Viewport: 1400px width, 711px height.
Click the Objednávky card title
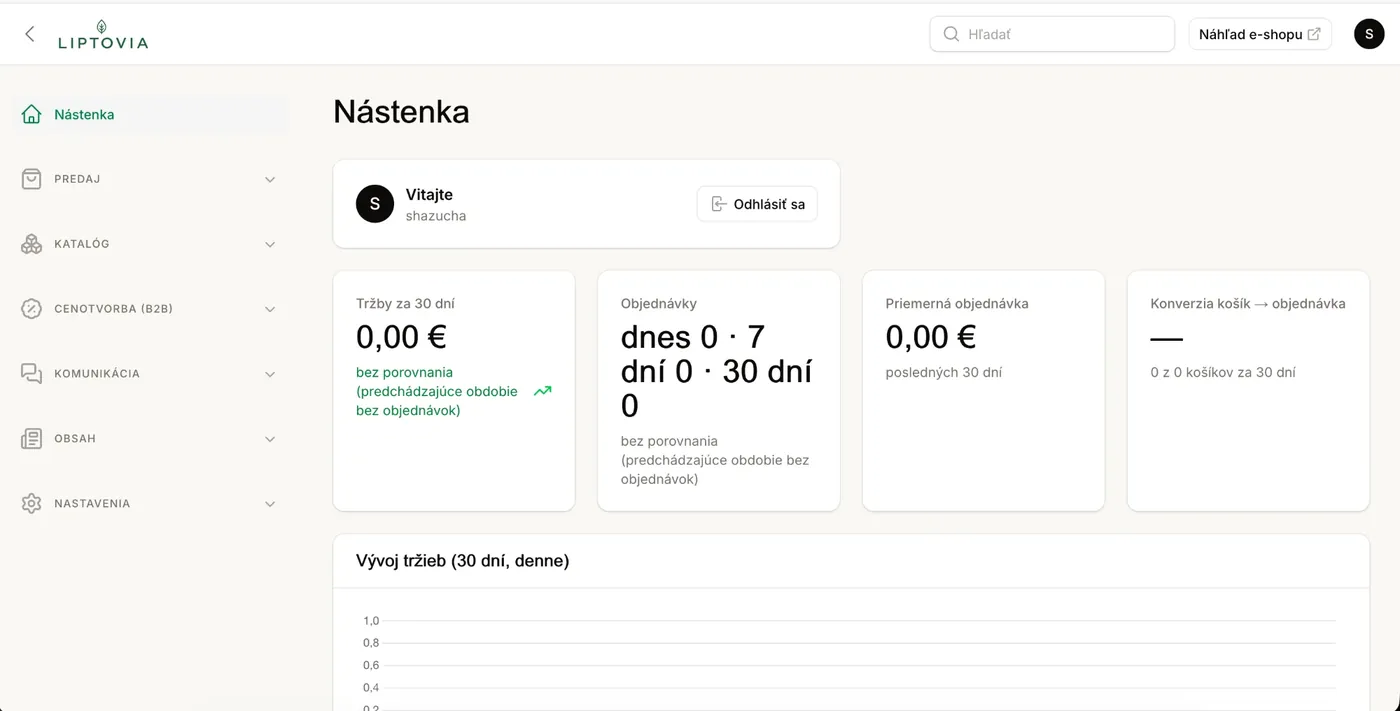(659, 303)
